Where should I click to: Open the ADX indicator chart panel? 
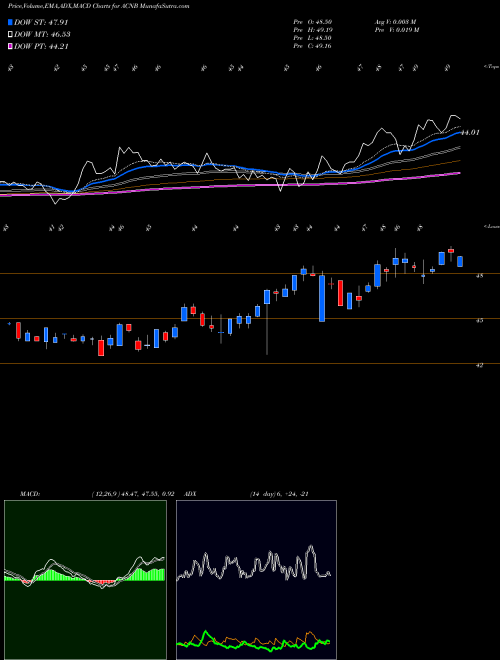(x=256, y=580)
